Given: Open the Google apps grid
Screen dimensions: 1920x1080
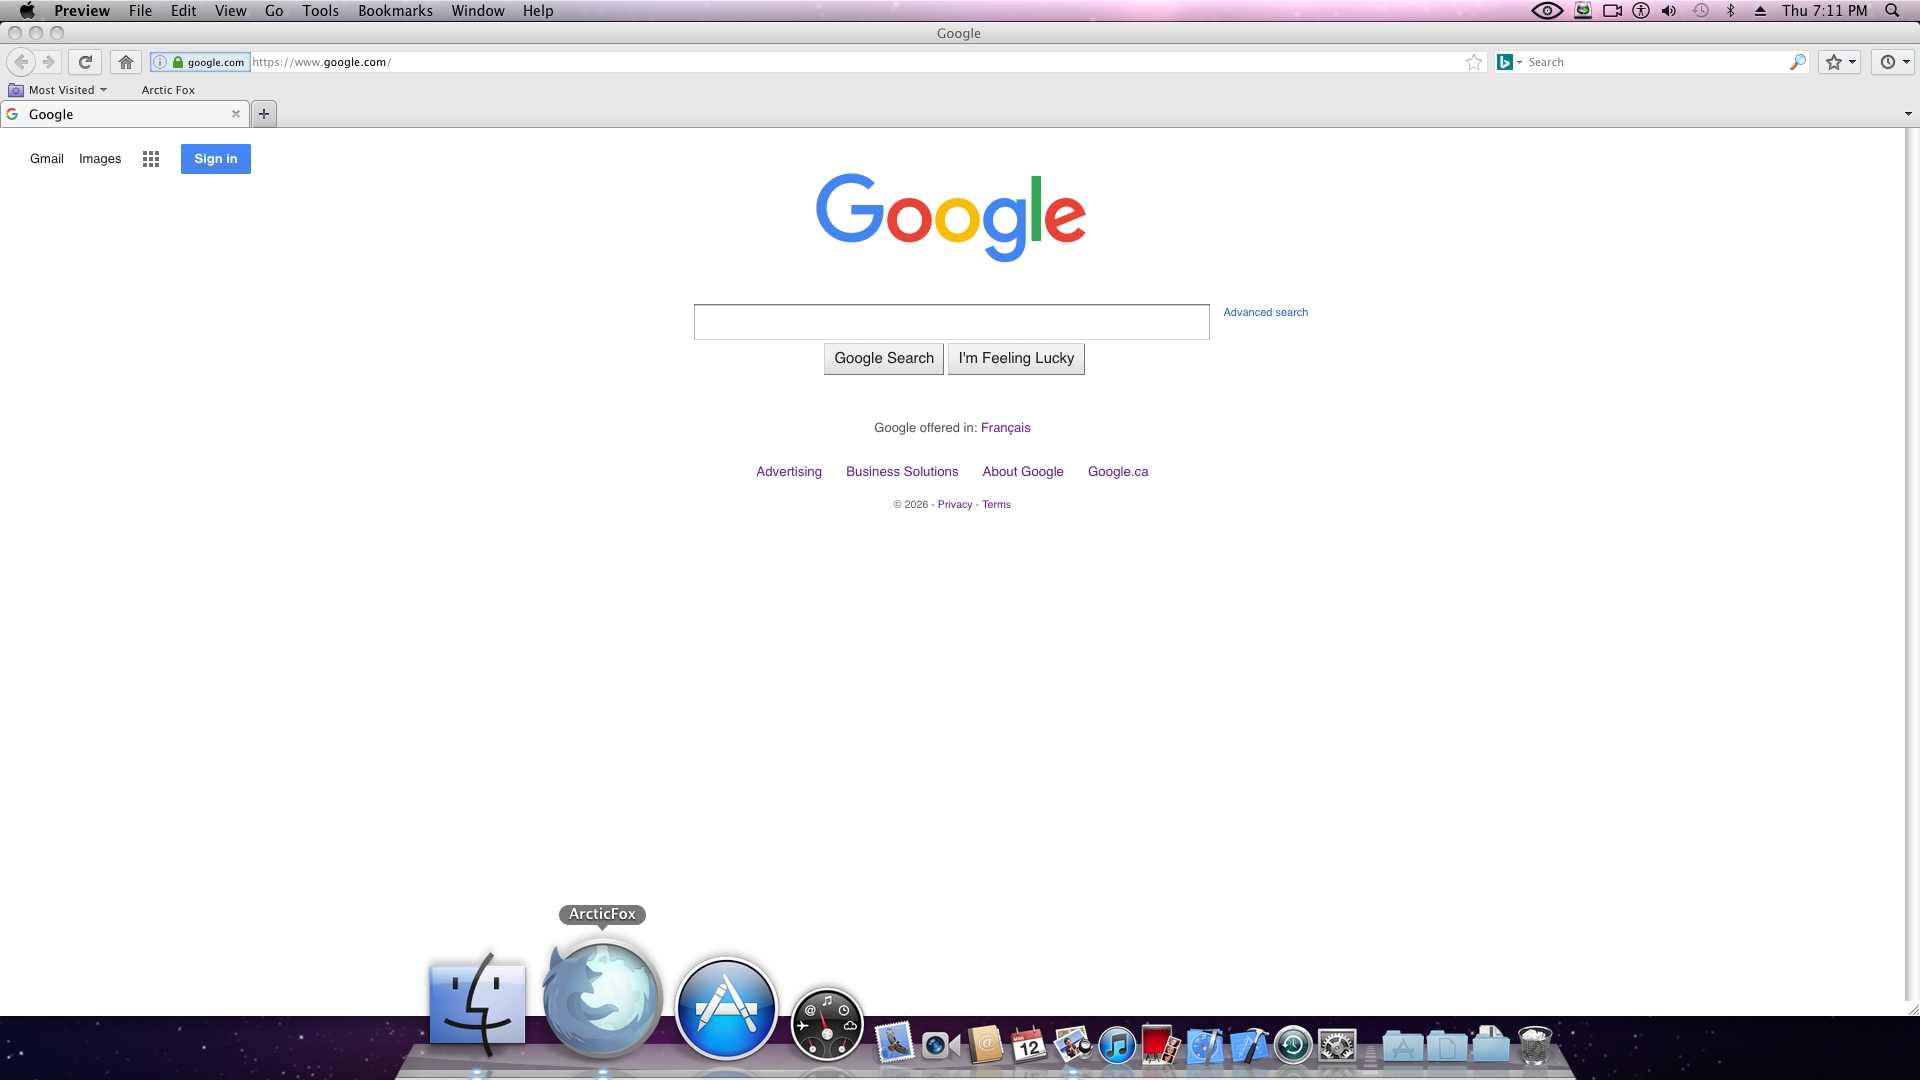Looking at the screenshot, I should (x=151, y=159).
